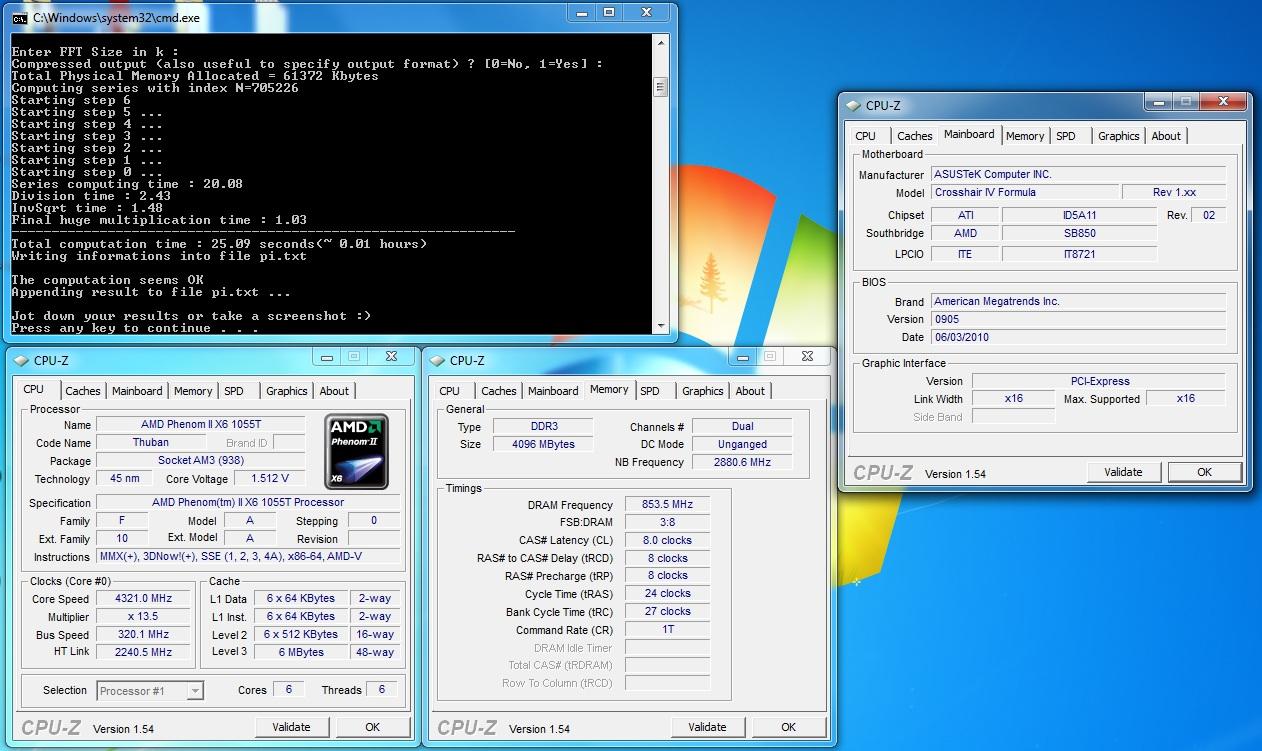
Task: Click the CAS# Latency 8.0 clocks value
Action: point(667,540)
